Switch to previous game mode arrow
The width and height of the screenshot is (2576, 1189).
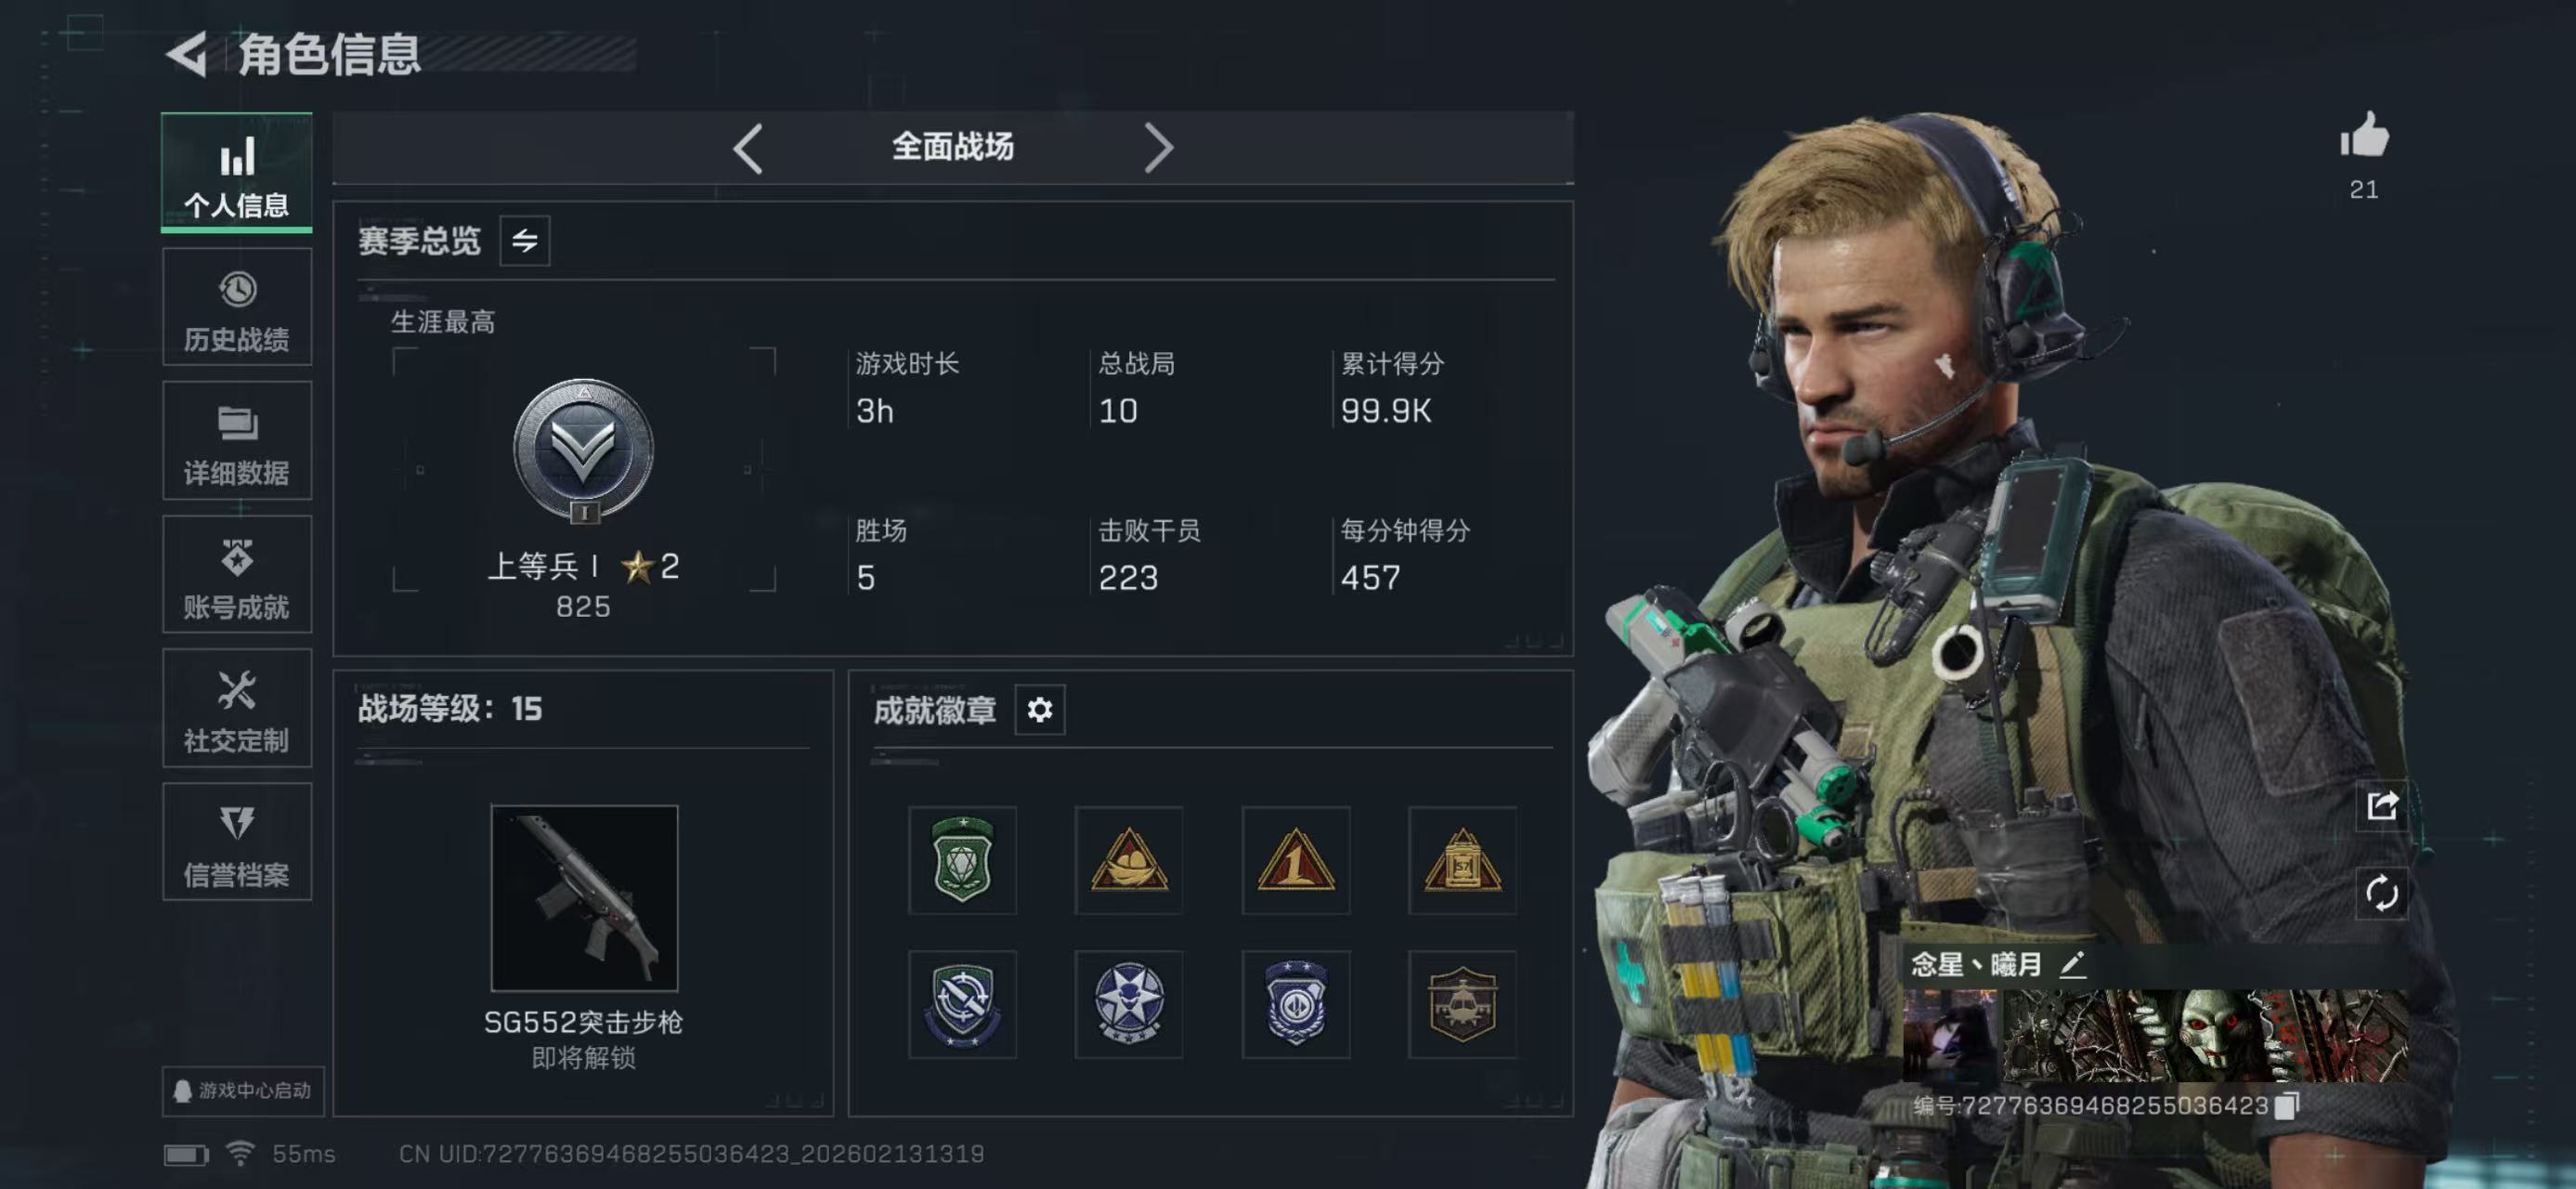pyautogui.click(x=748, y=149)
